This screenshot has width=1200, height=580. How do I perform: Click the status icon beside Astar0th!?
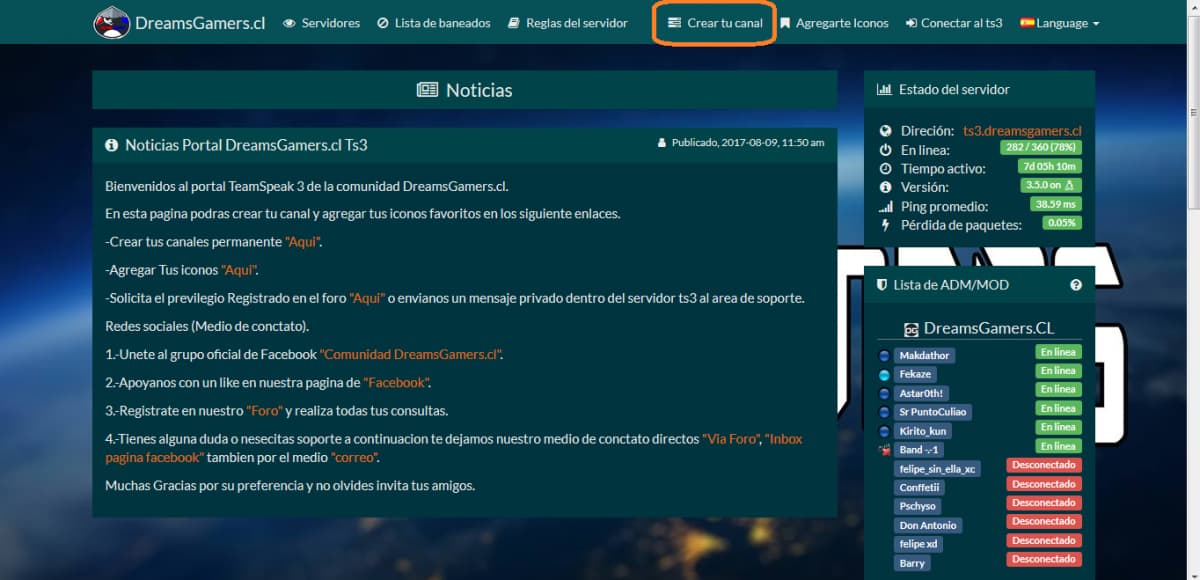pyautogui.click(x=884, y=393)
